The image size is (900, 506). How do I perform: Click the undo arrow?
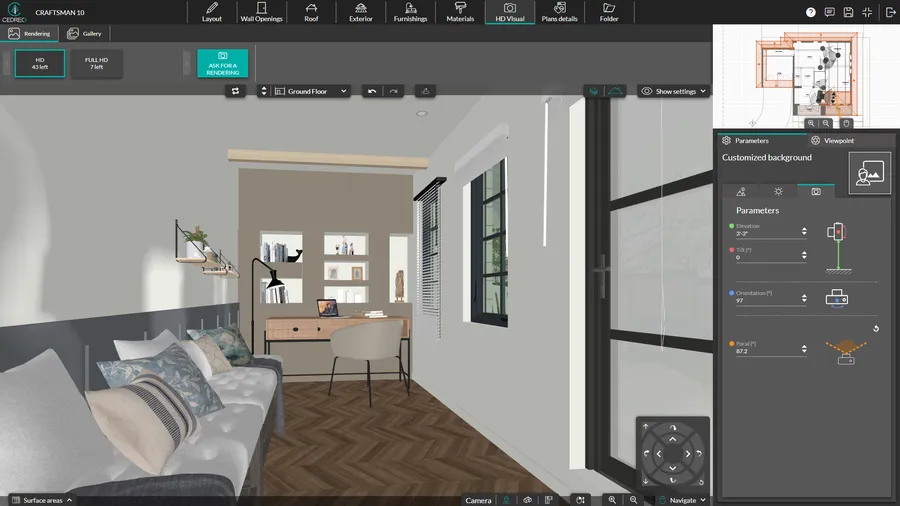click(372, 91)
